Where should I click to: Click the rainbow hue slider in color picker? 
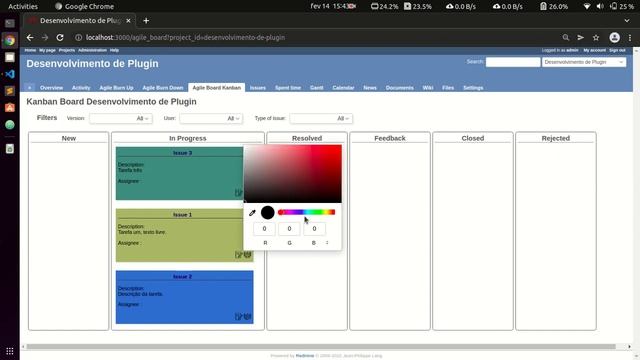pos(307,212)
